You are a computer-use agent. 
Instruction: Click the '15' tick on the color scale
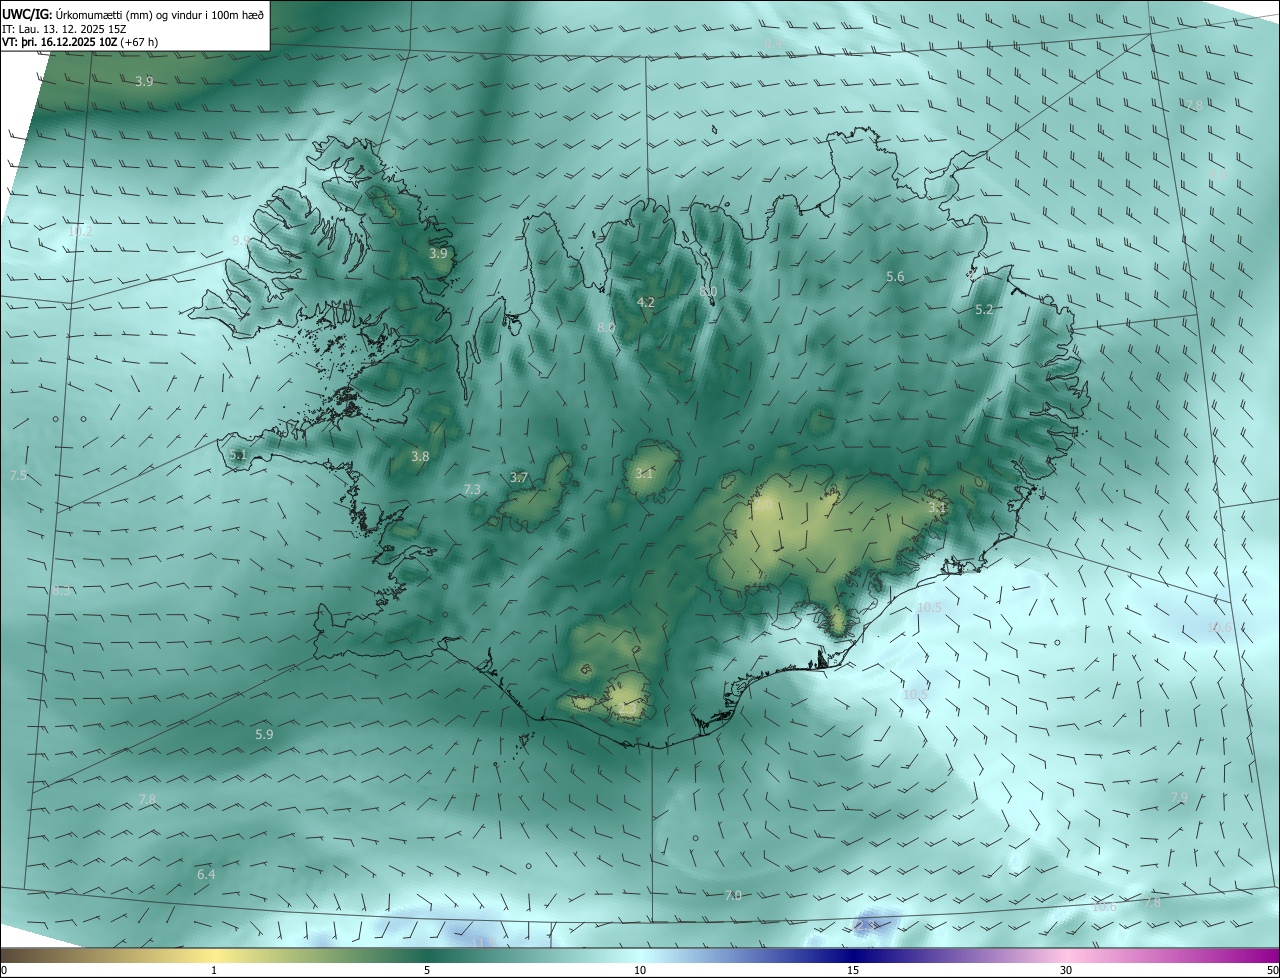point(853,970)
